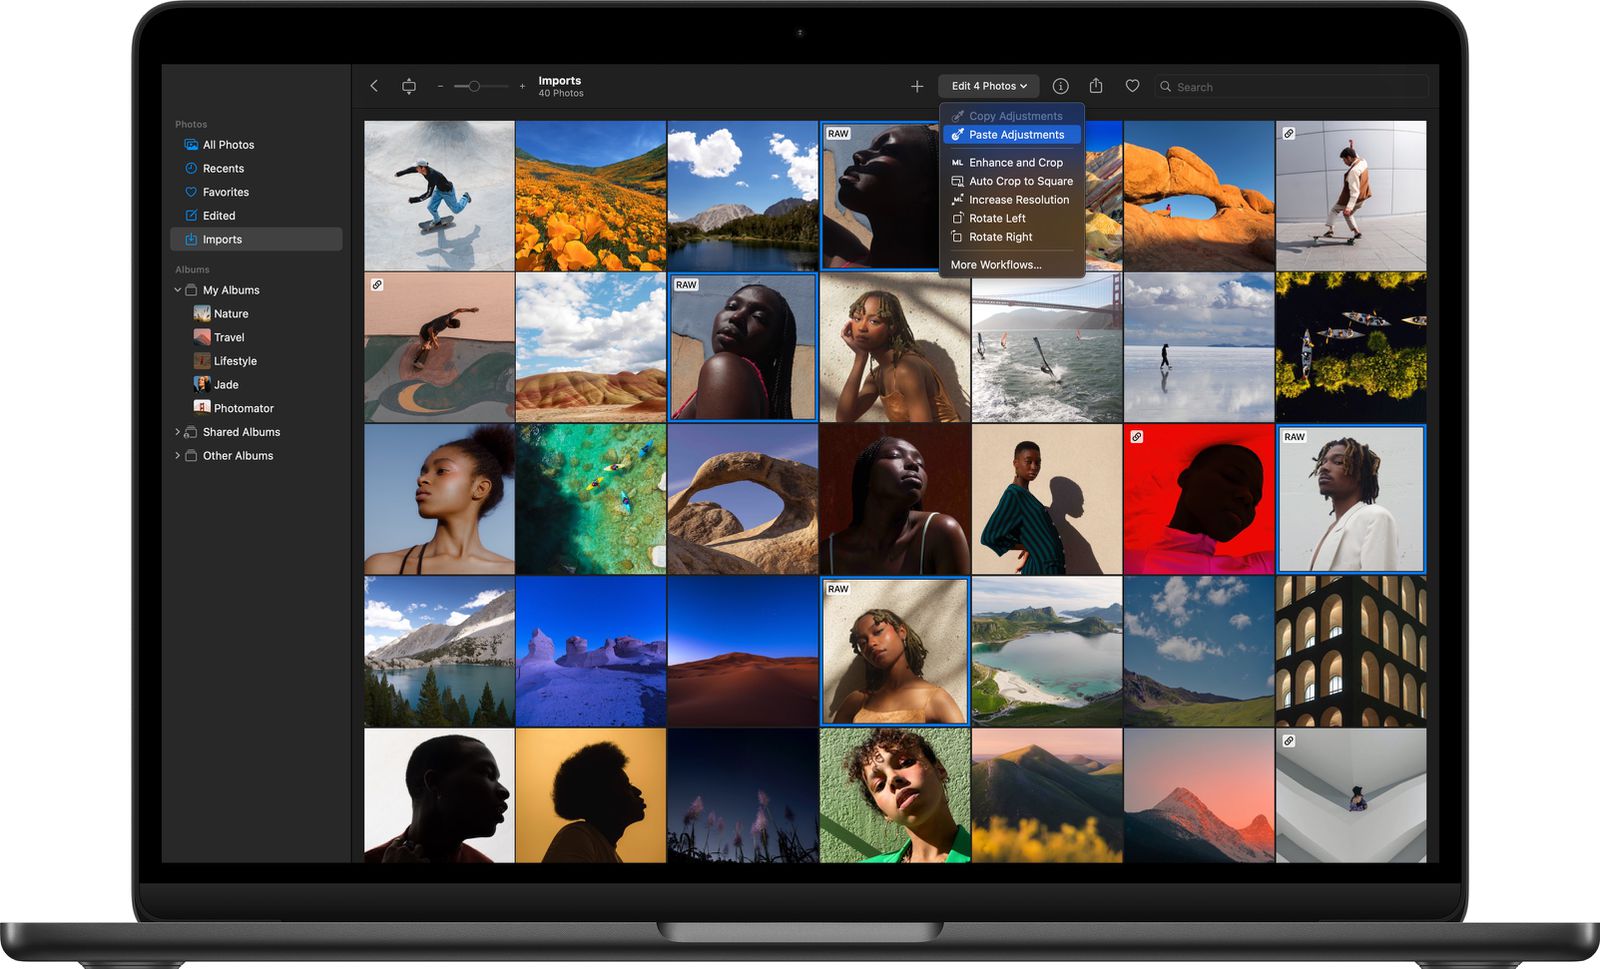Collapse the My Albums section
Screen dimensions: 1600x969
tap(178, 289)
